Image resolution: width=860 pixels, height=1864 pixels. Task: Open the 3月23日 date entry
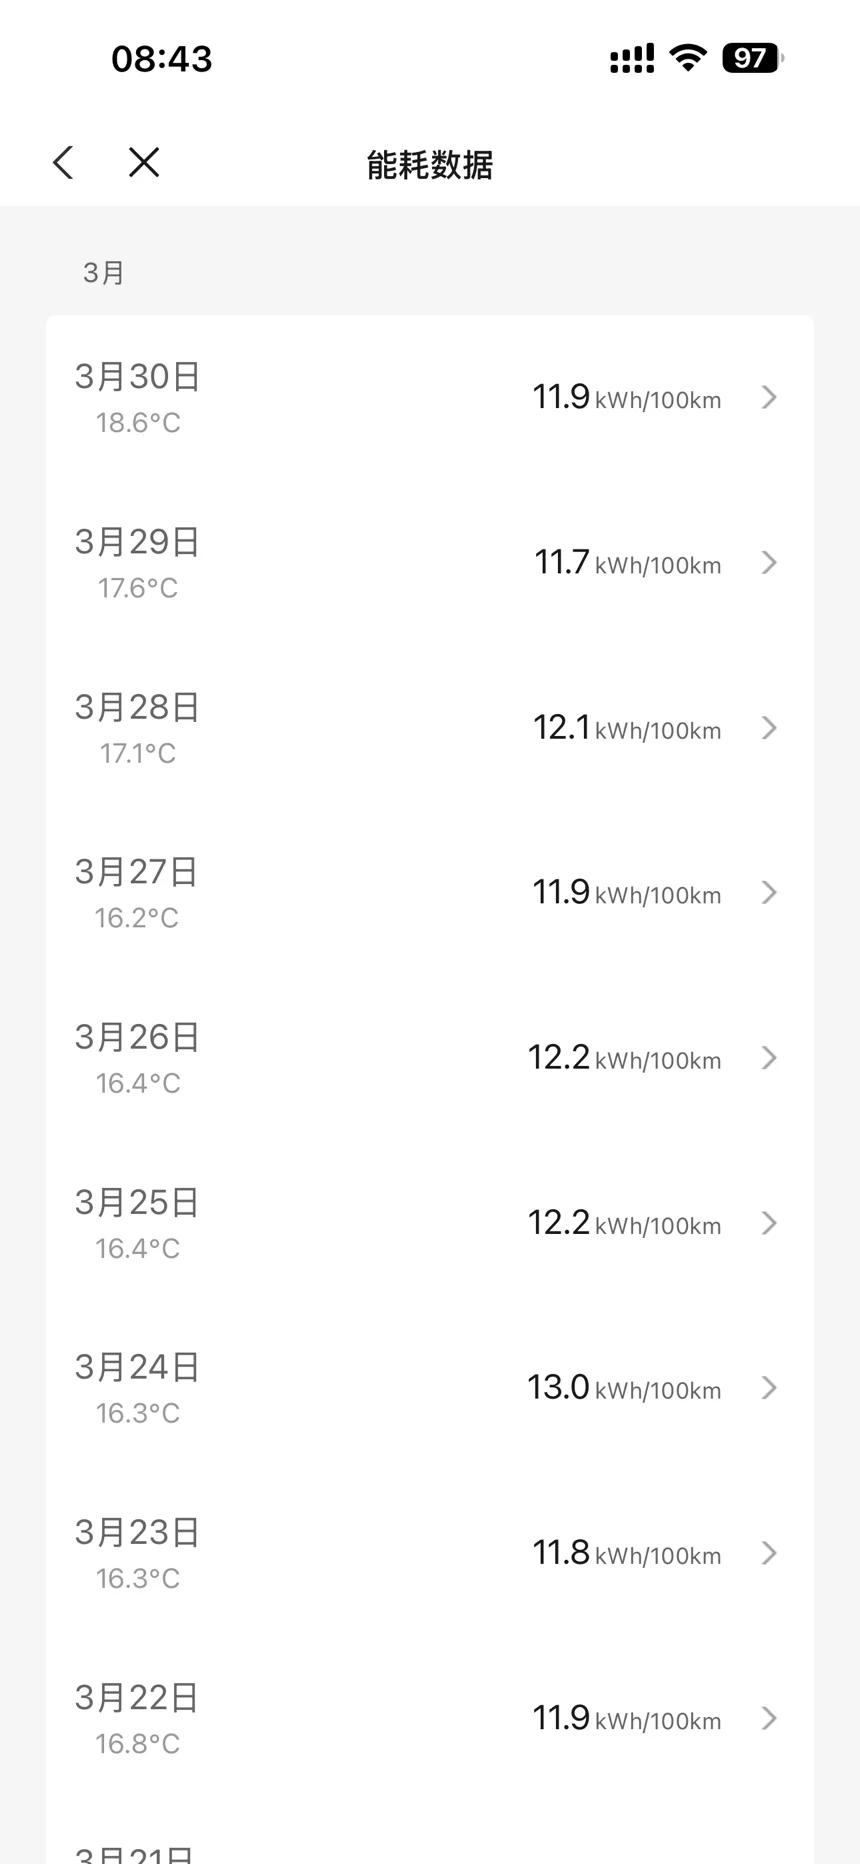[137, 1533]
